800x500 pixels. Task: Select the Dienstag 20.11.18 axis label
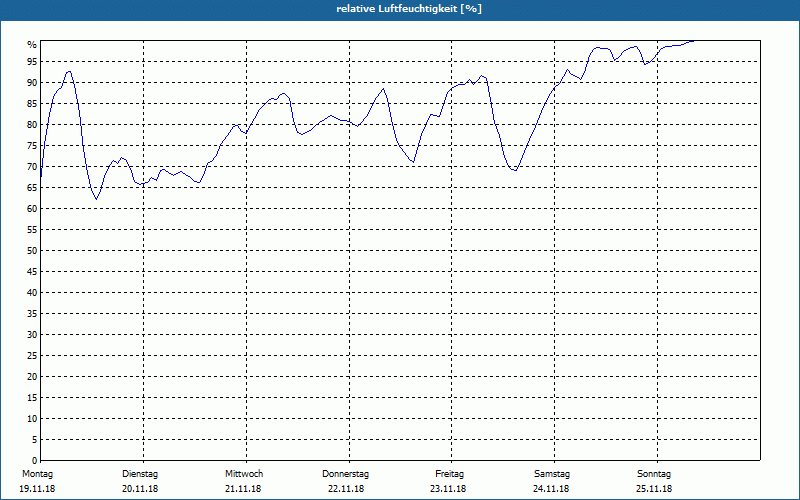coord(140,481)
